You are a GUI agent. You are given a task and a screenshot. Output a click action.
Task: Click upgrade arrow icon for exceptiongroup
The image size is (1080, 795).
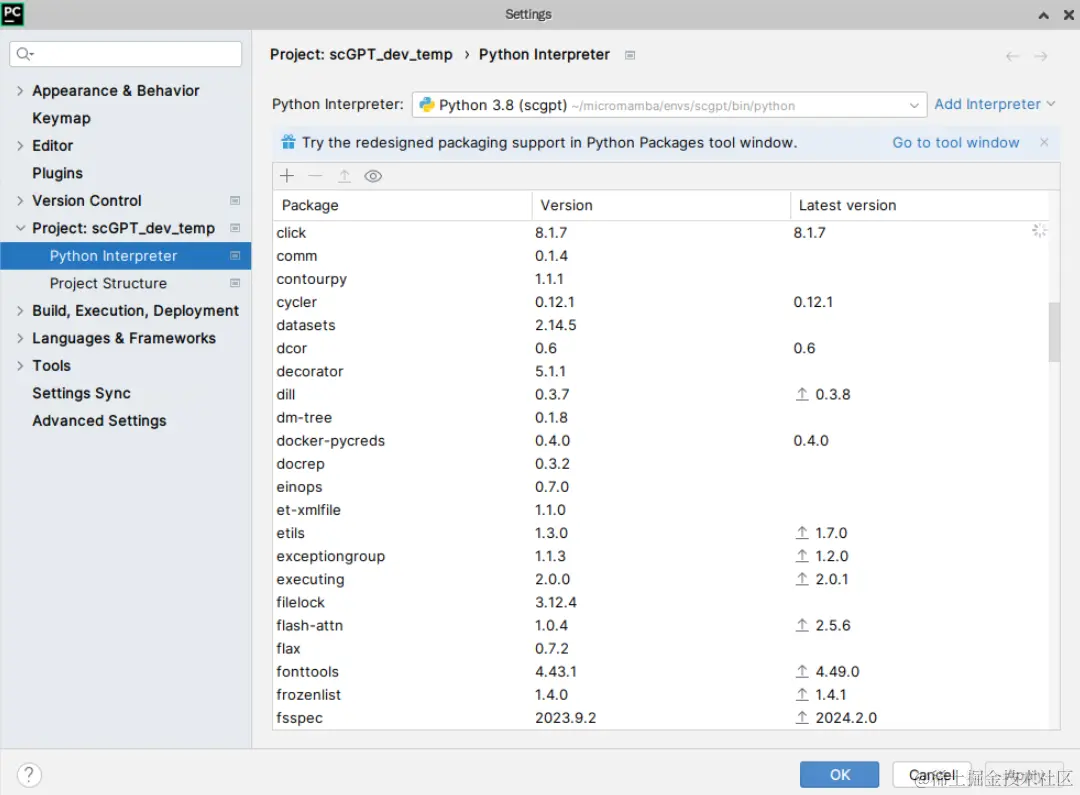[802, 556]
